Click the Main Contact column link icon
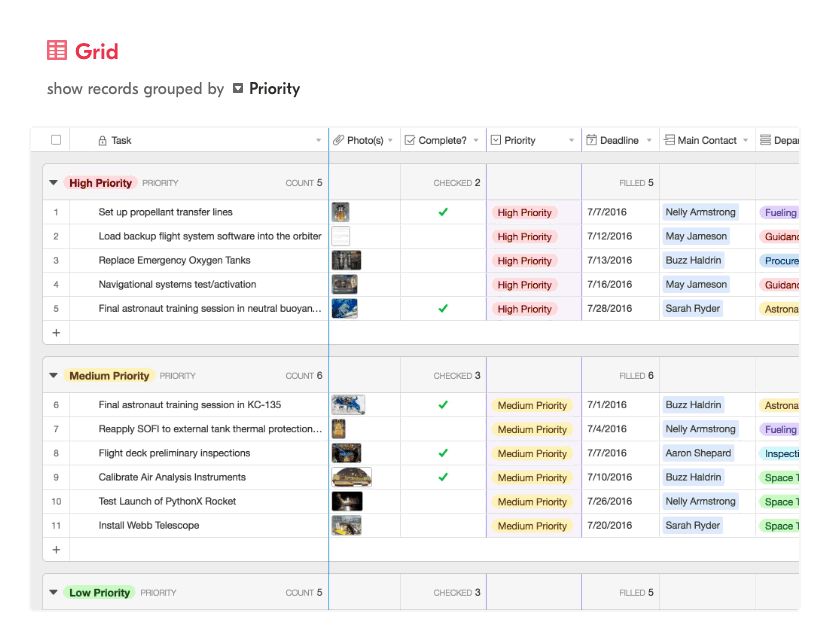The width and height of the screenshot is (828, 628). point(669,141)
